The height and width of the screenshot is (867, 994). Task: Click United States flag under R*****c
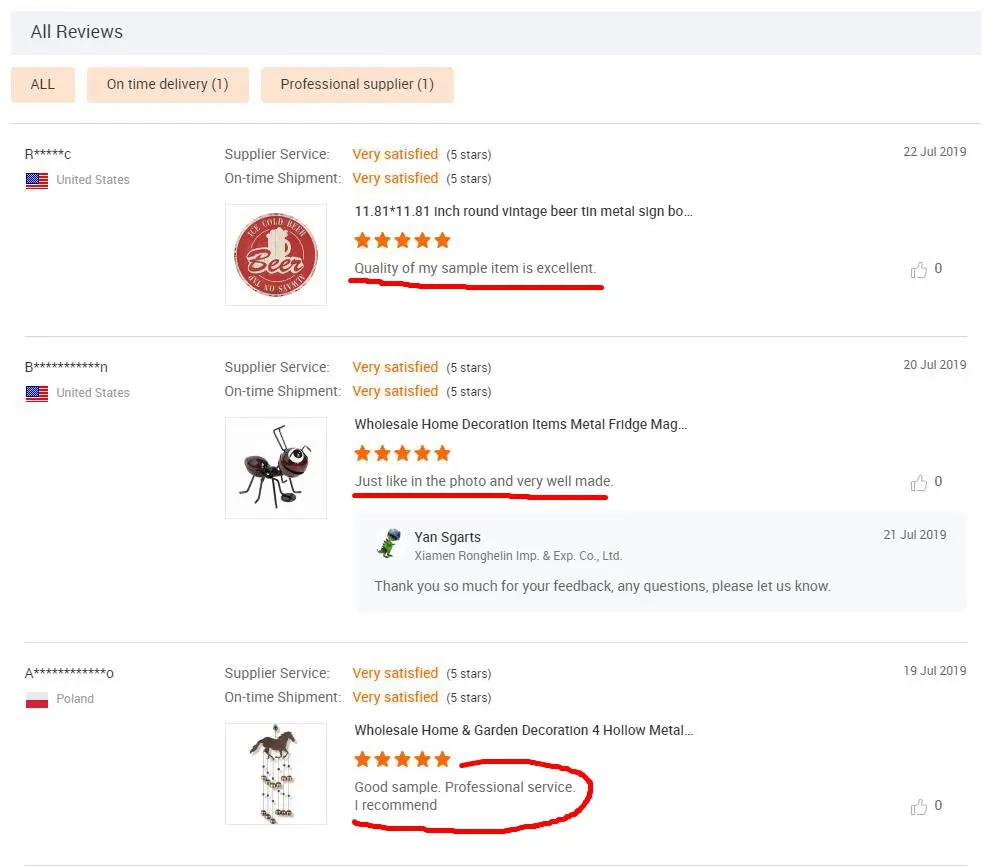pos(37,181)
